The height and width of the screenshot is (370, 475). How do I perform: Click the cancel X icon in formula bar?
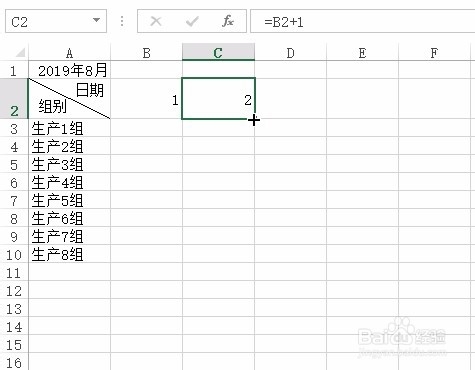tap(156, 22)
